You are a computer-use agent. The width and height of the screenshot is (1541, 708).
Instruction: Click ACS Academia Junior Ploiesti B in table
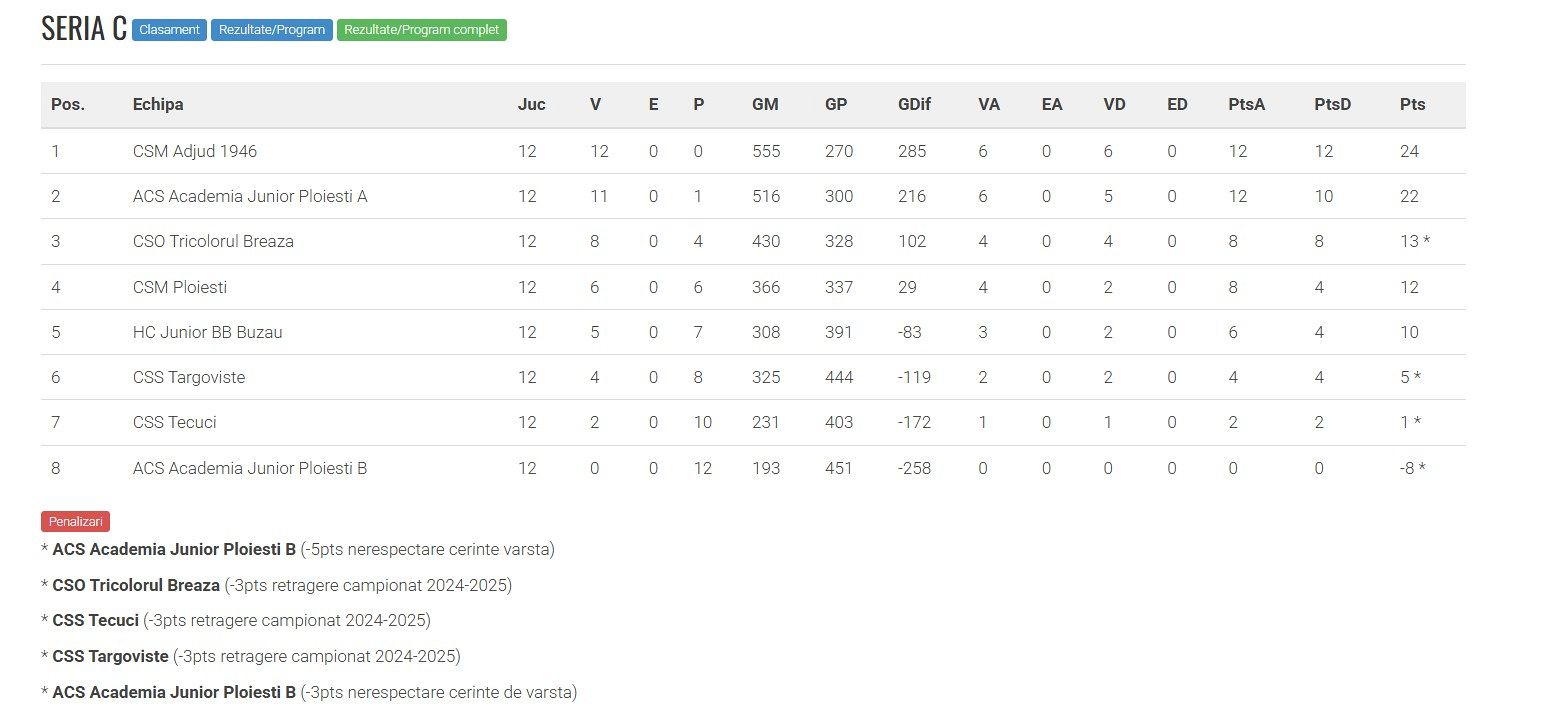(250, 468)
